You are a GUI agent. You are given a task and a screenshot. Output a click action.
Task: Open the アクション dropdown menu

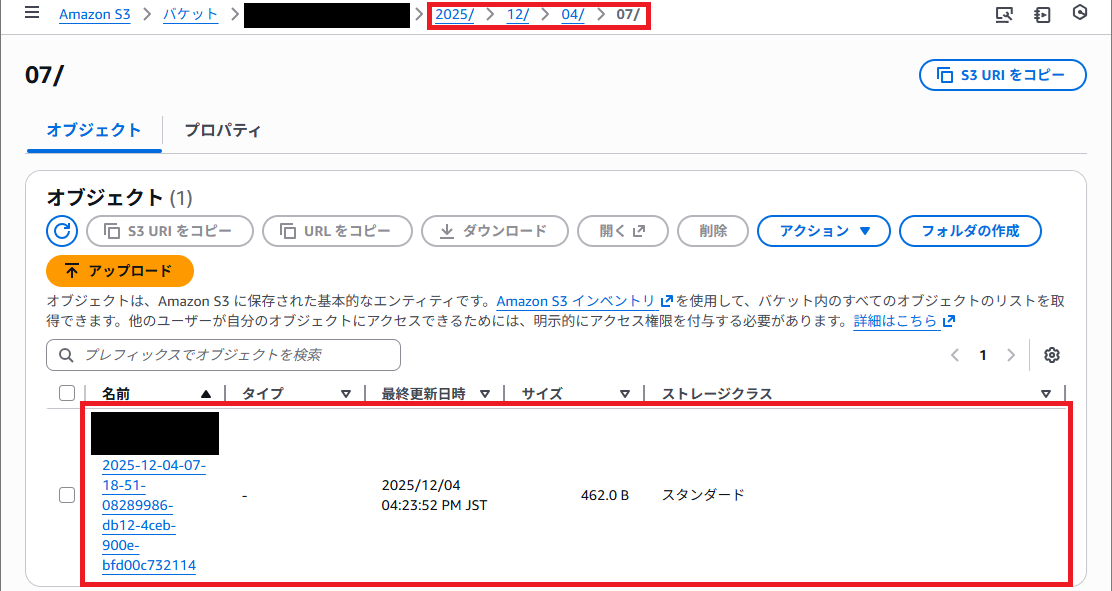click(823, 231)
